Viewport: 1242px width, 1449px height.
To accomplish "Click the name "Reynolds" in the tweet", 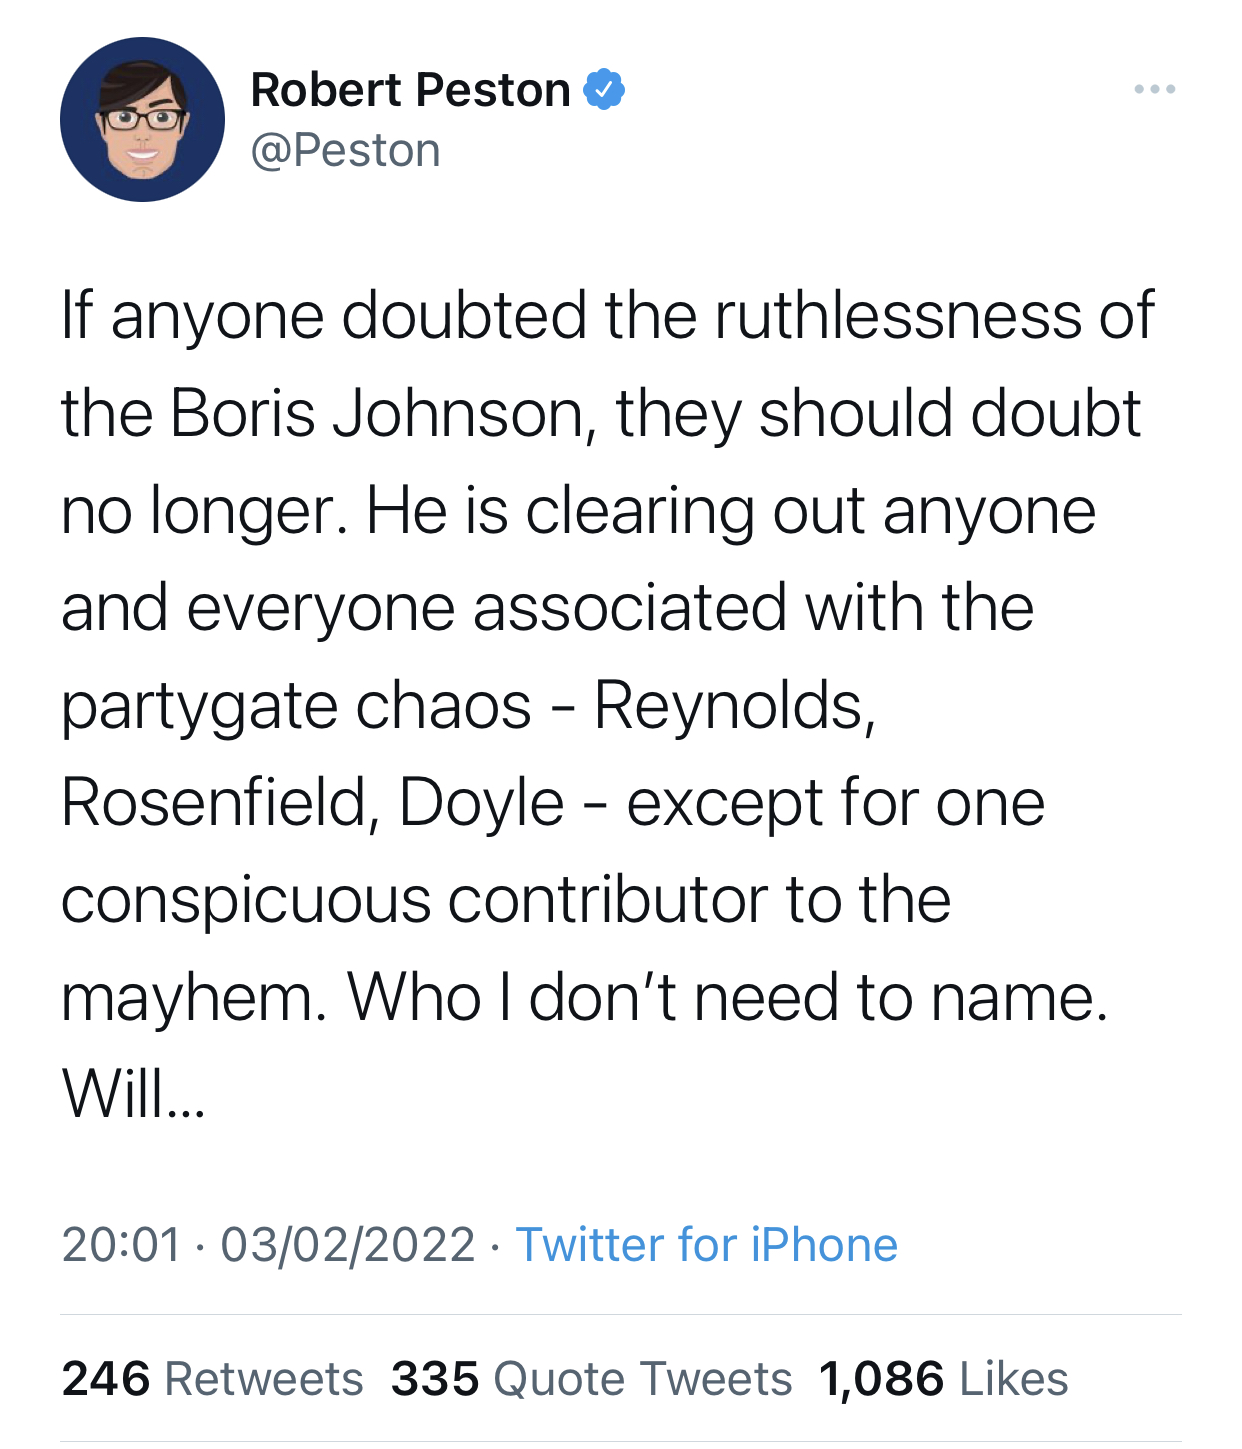I will (x=734, y=705).
